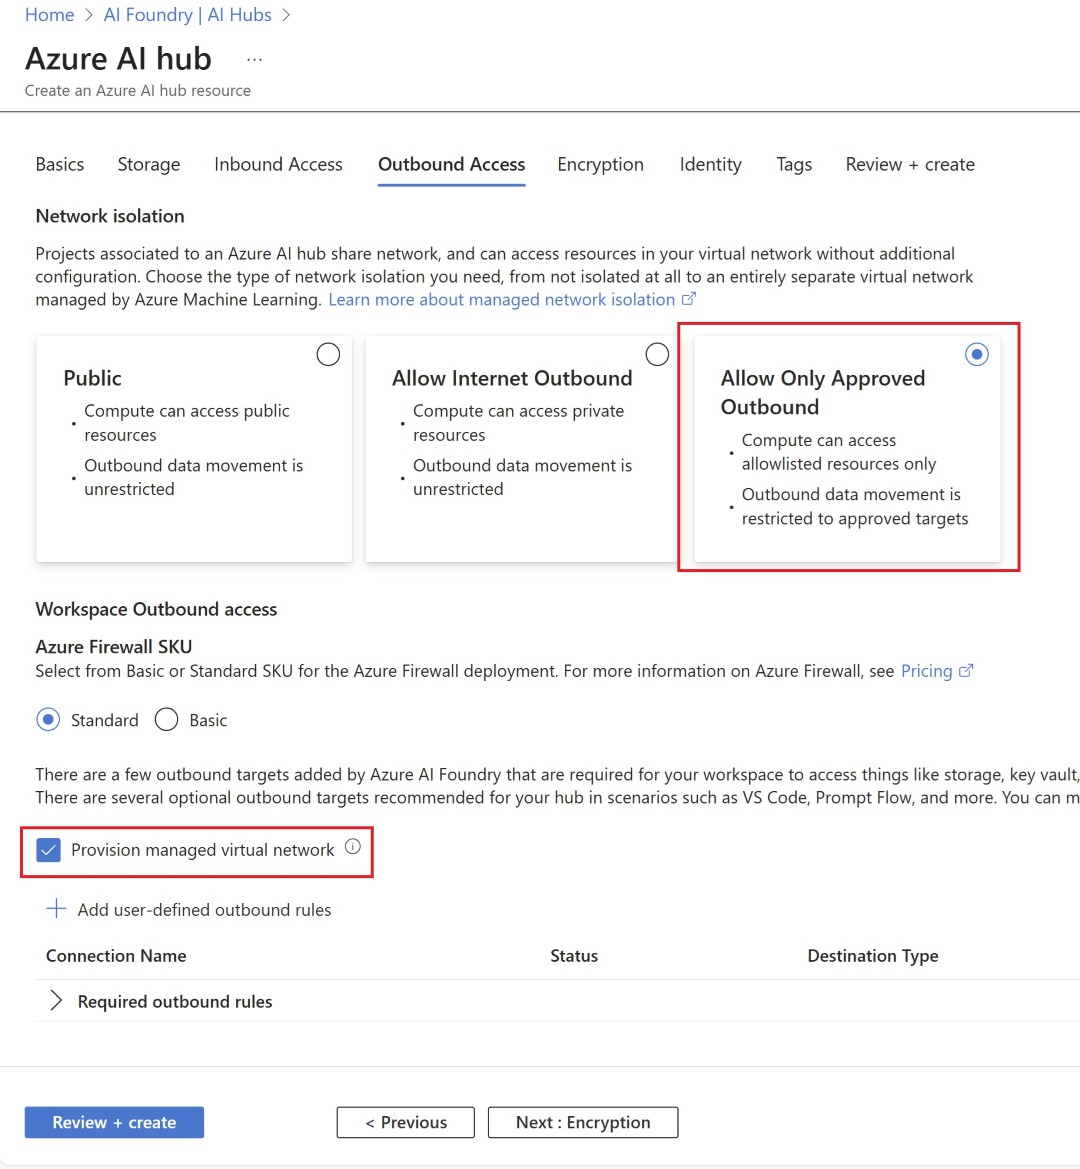Click the external link icon after managed network isolation
The width and height of the screenshot is (1080, 1169).
click(689, 299)
